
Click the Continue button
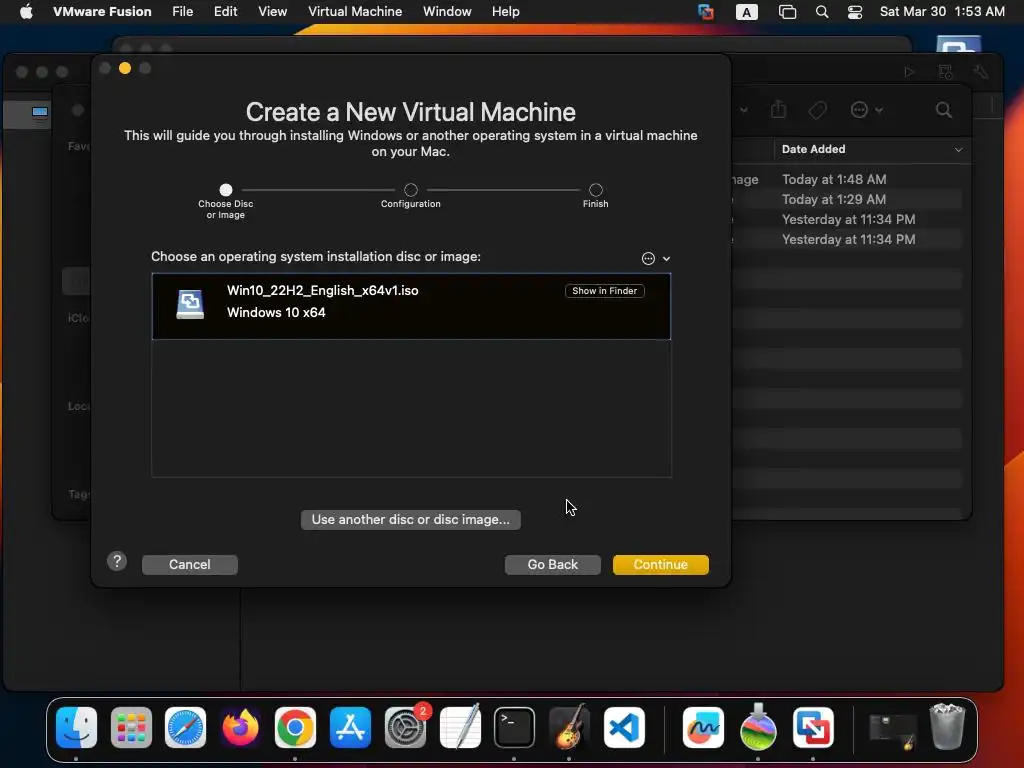pyautogui.click(x=660, y=564)
